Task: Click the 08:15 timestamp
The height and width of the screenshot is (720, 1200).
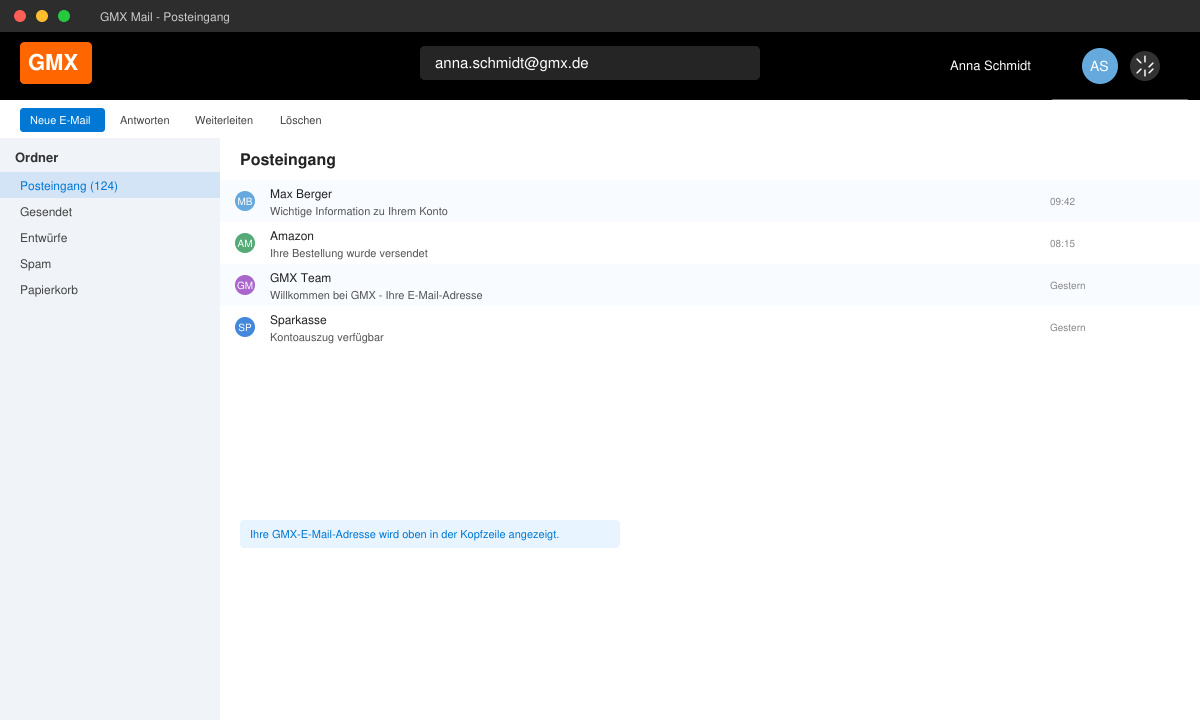Action: coord(1062,243)
